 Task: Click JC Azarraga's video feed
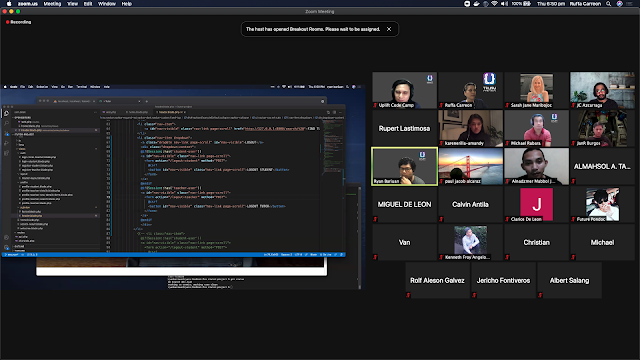602,90
